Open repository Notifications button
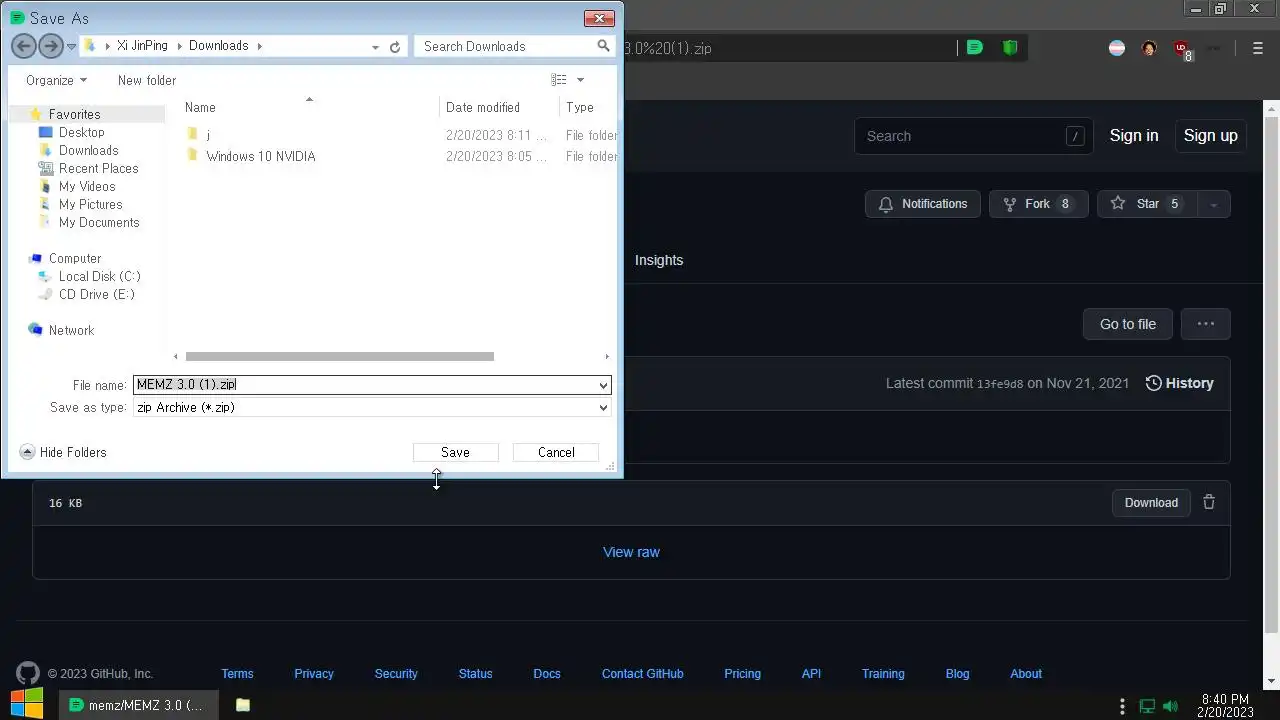 (923, 204)
